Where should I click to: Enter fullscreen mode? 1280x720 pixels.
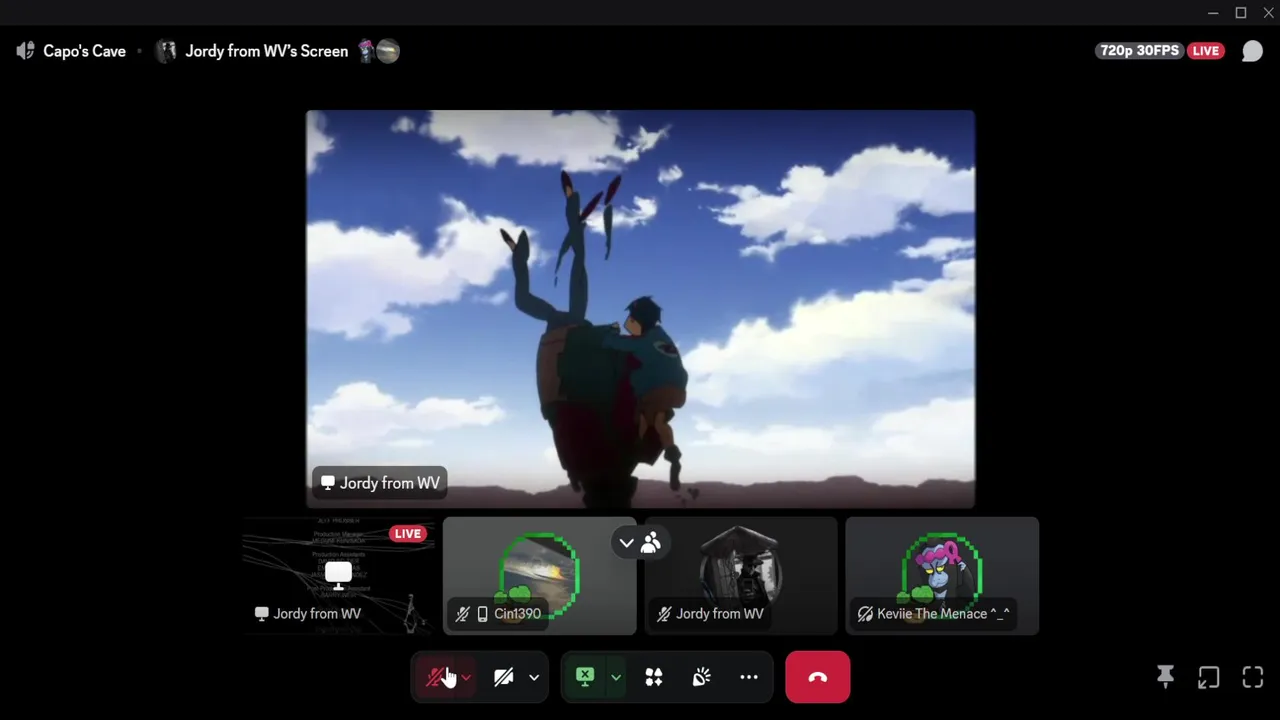[x=1253, y=677]
